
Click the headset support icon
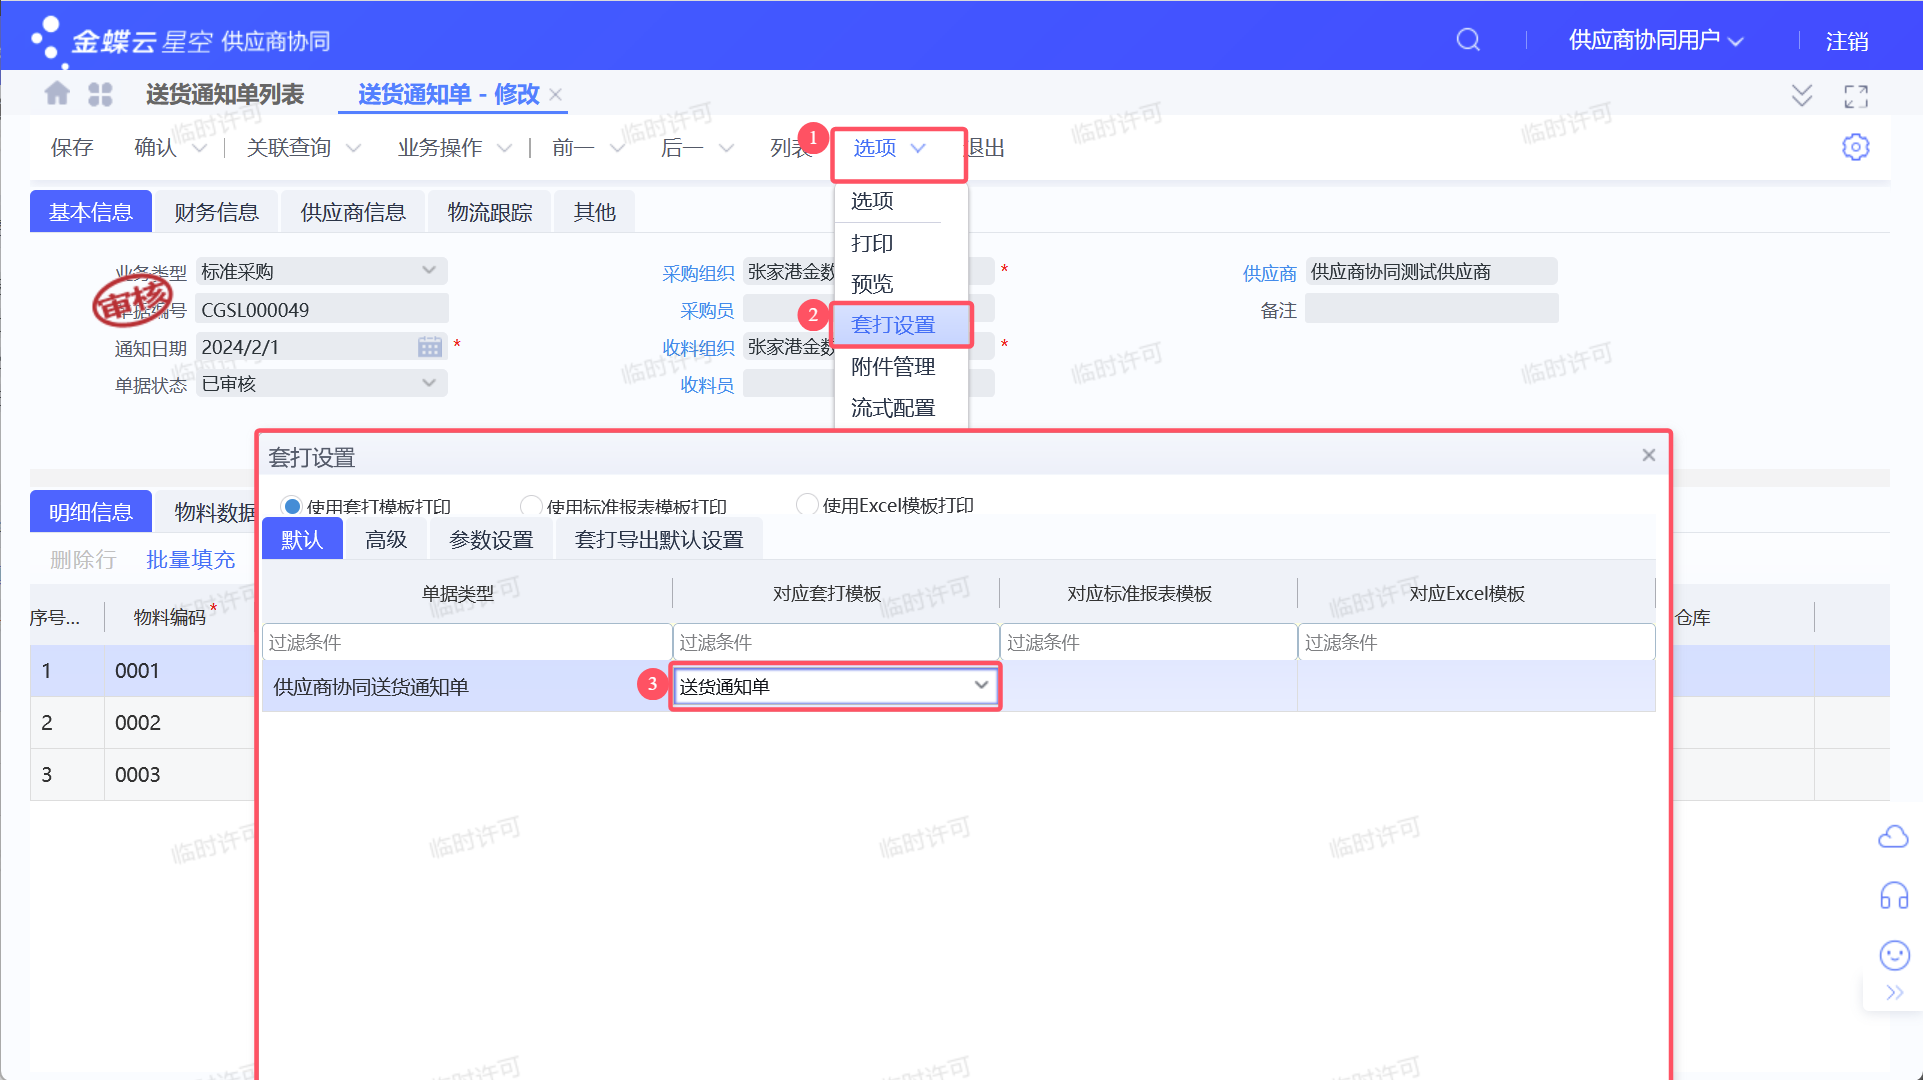click(1894, 895)
